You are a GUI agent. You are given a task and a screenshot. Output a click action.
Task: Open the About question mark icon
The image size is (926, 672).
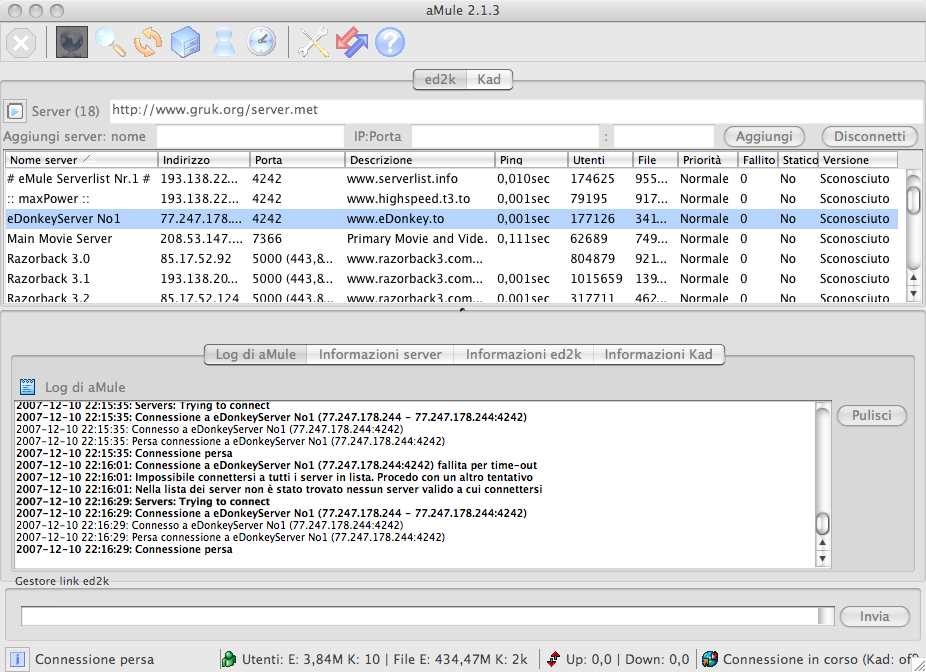pos(390,43)
